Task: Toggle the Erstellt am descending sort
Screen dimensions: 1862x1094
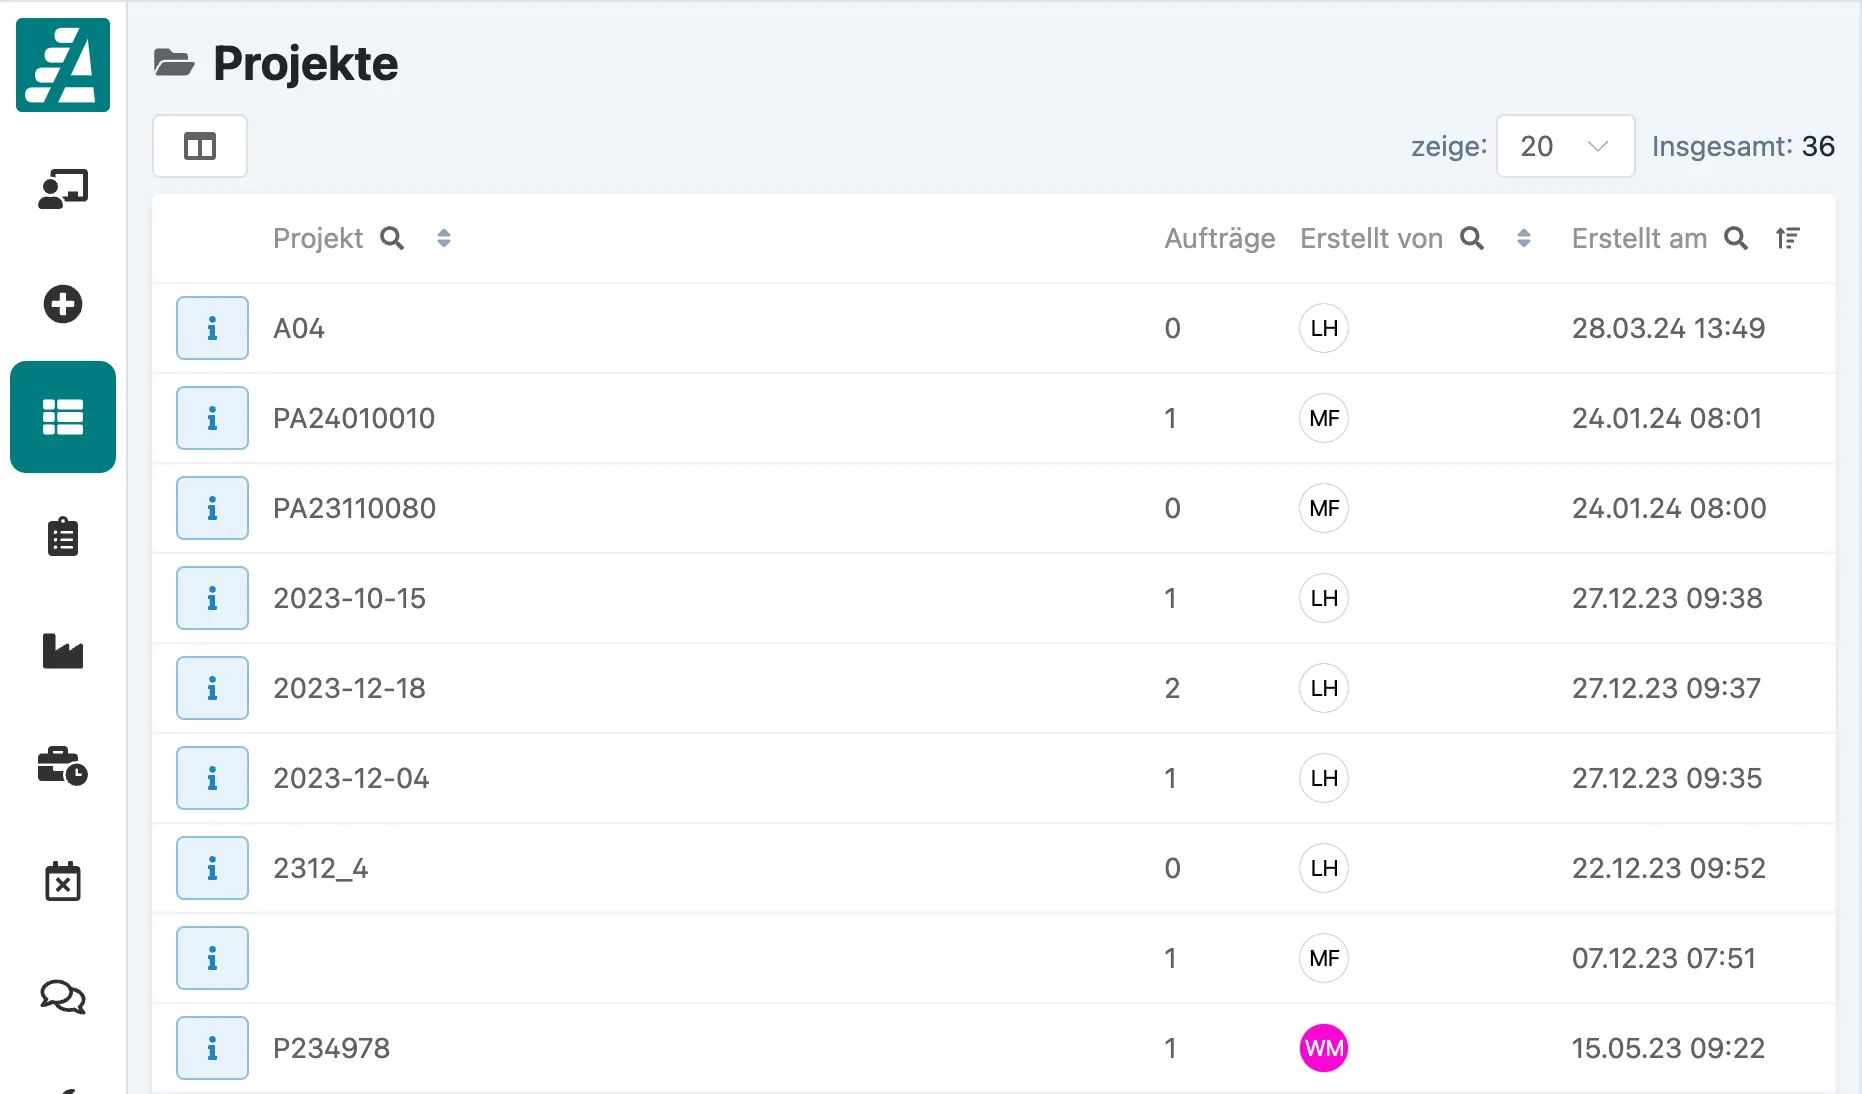Action: tap(1788, 238)
